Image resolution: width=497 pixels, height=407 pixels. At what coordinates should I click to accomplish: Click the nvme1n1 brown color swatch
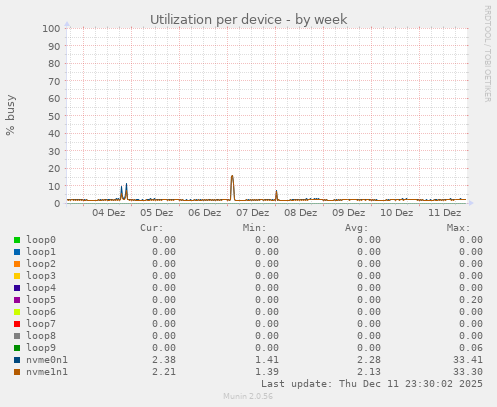17,372
